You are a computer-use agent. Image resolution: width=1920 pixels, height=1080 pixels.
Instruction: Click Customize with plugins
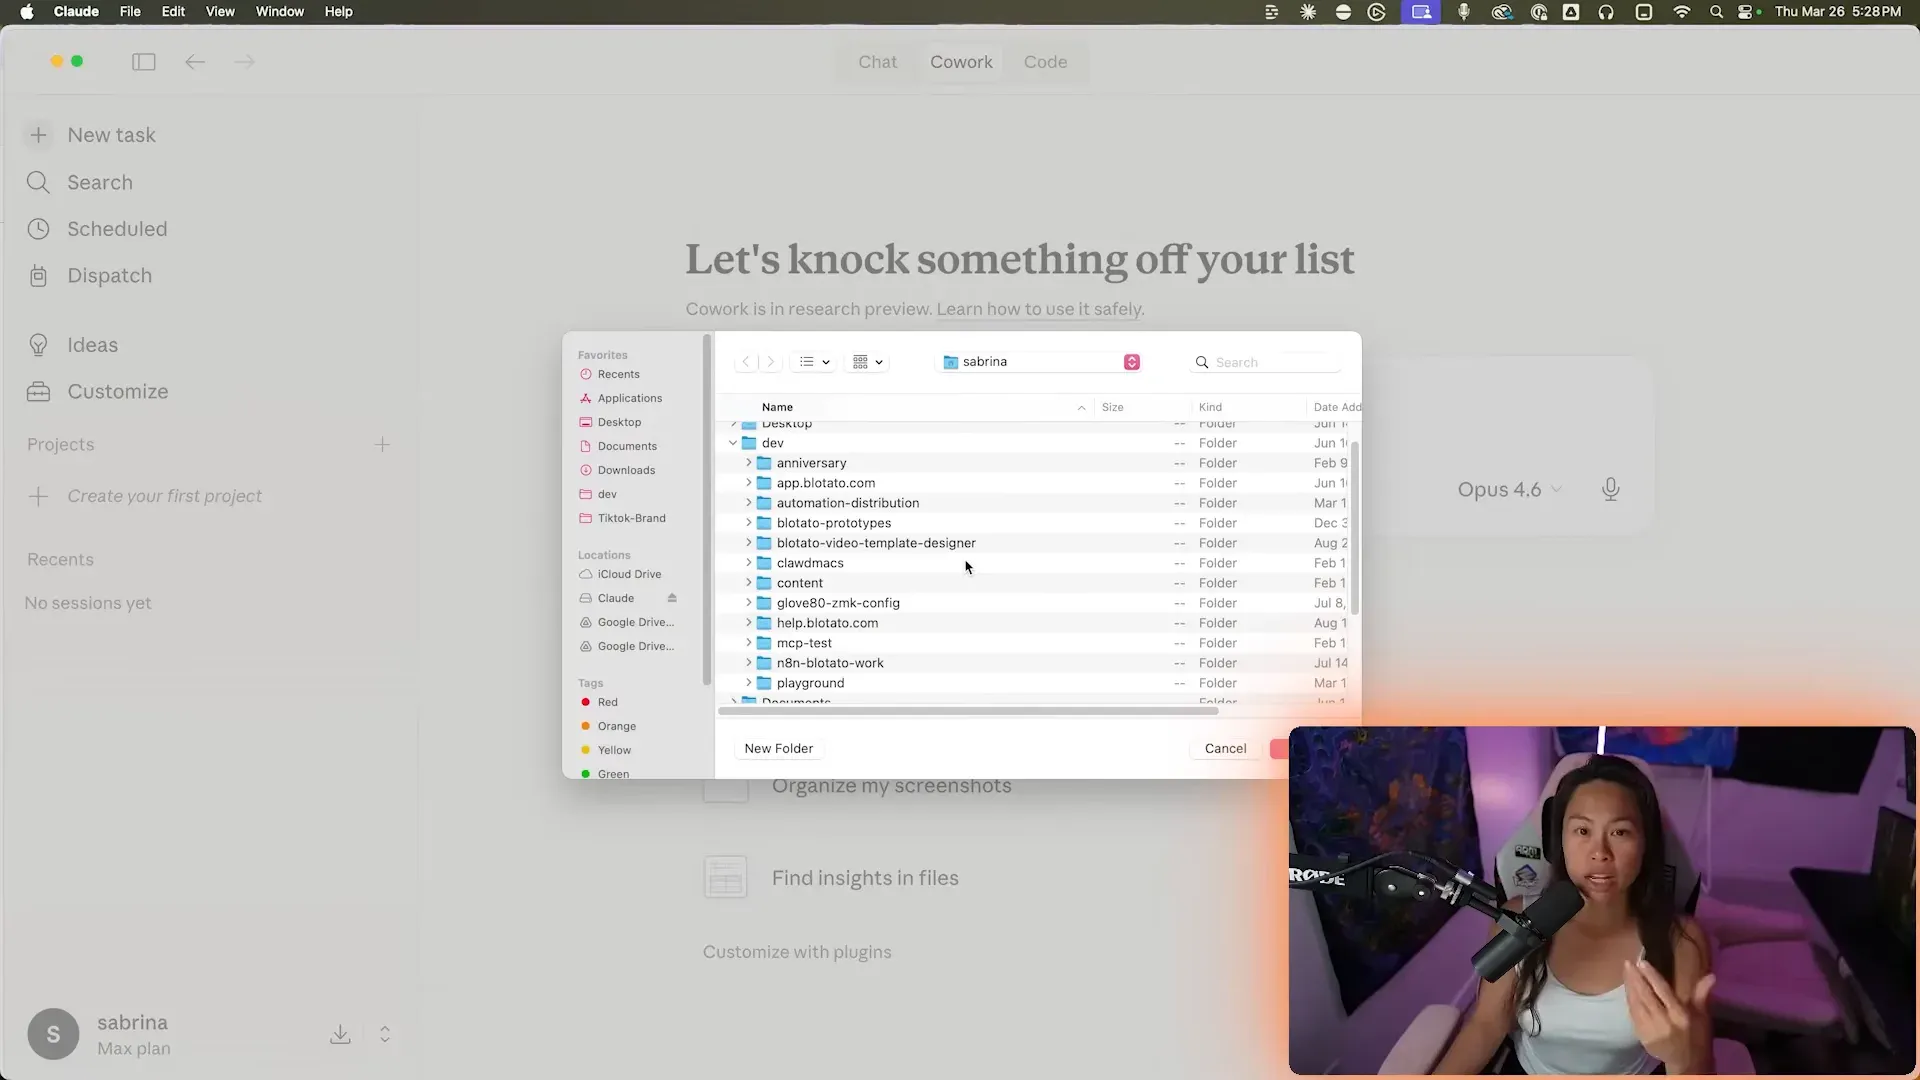pos(797,952)
